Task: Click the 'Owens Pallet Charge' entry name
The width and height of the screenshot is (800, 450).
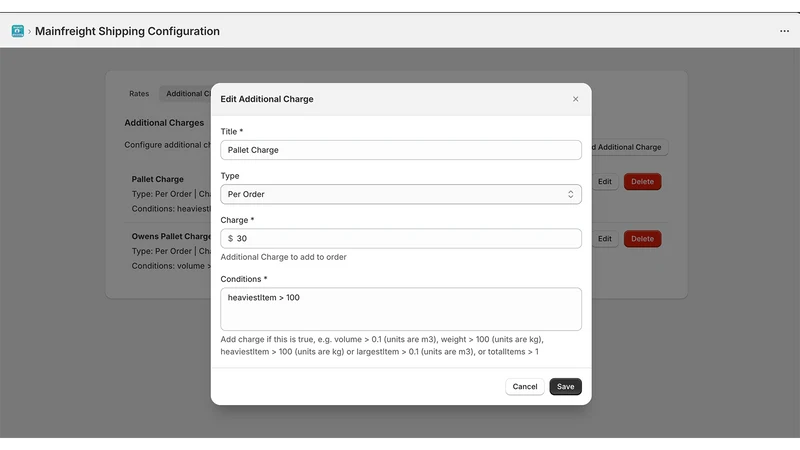Action: click(171, 236)
